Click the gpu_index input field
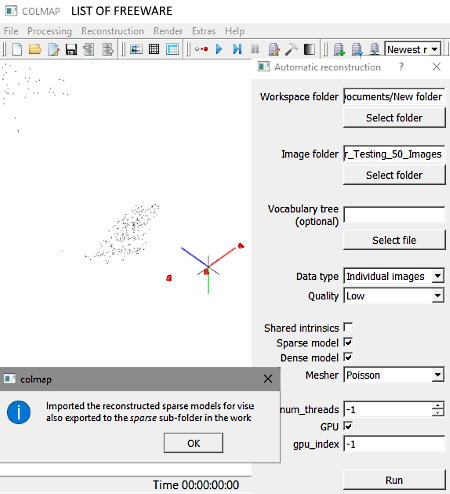This screenshot has height=494, width=450. click(394, 444)
